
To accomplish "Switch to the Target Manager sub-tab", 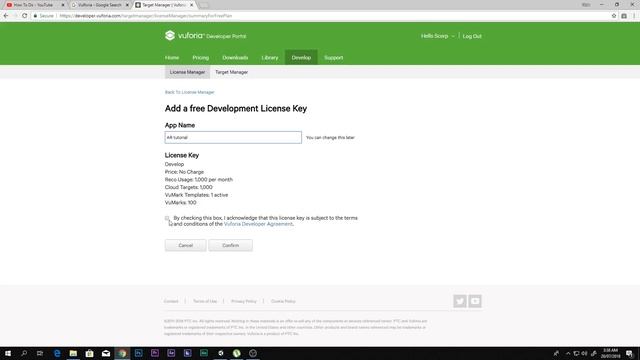I will point(231,72).
